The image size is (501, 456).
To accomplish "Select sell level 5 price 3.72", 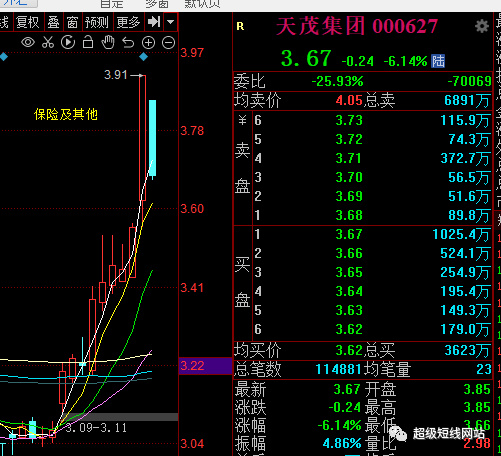I will pos(349,139).
